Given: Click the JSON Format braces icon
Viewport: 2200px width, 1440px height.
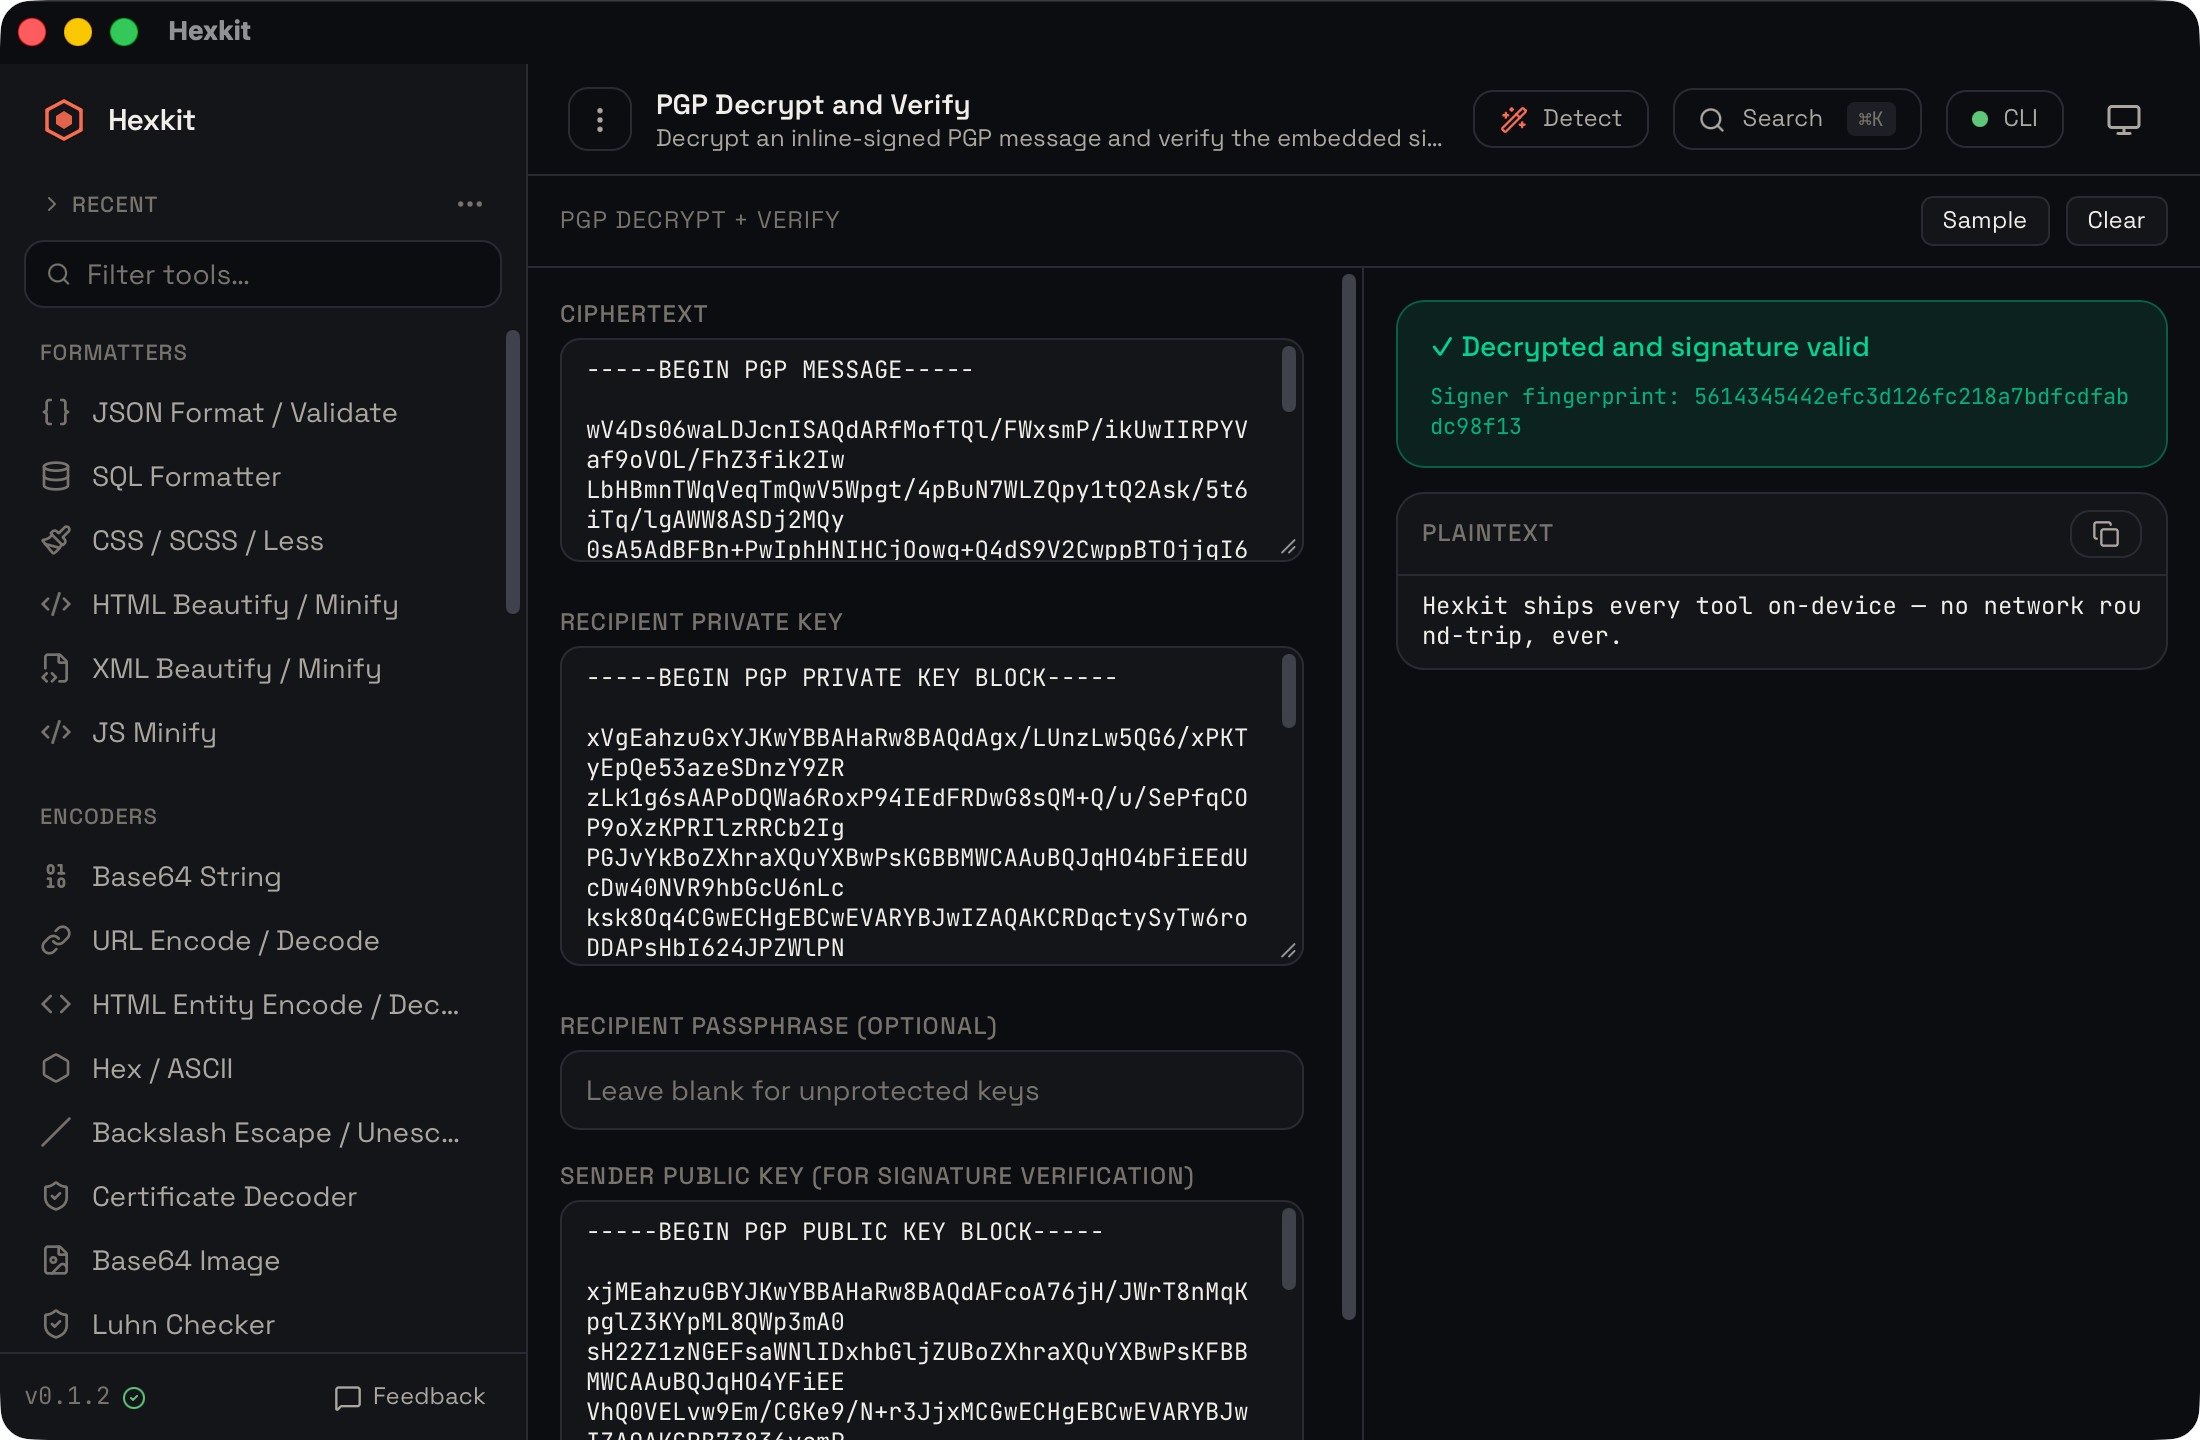Looking at the screenshot, I should pos(56,412).
